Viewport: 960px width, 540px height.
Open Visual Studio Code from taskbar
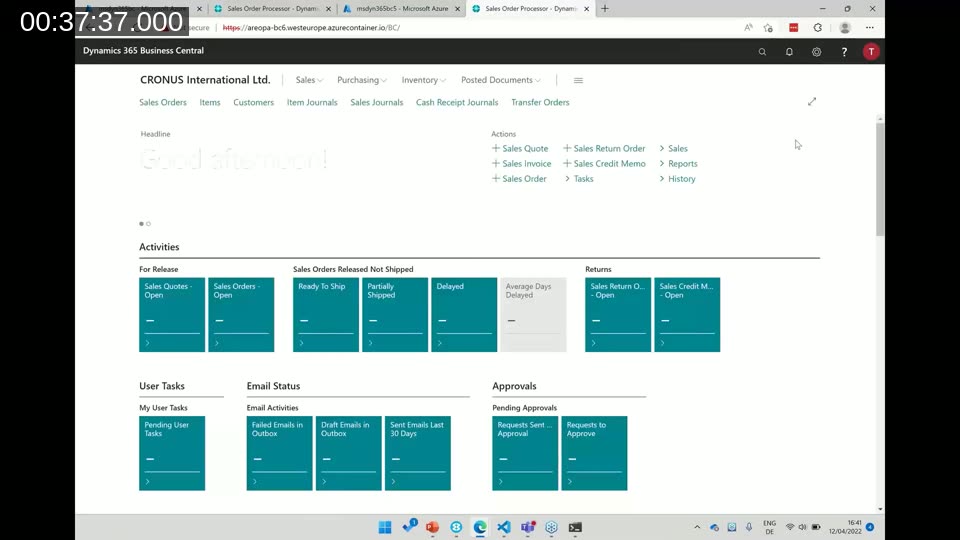tap(503, 527)
